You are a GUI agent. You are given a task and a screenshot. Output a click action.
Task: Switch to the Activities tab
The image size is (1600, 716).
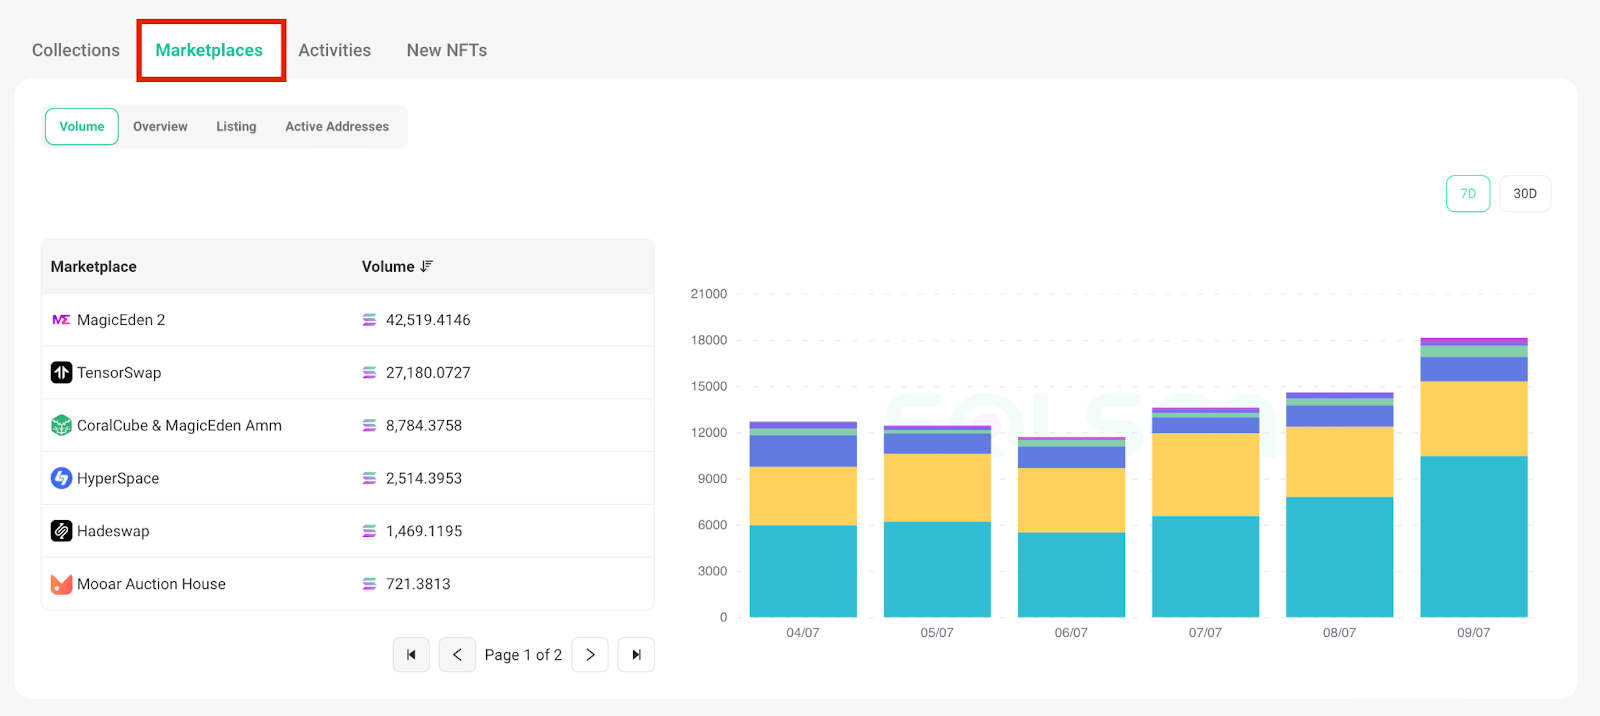click(334, 50)
